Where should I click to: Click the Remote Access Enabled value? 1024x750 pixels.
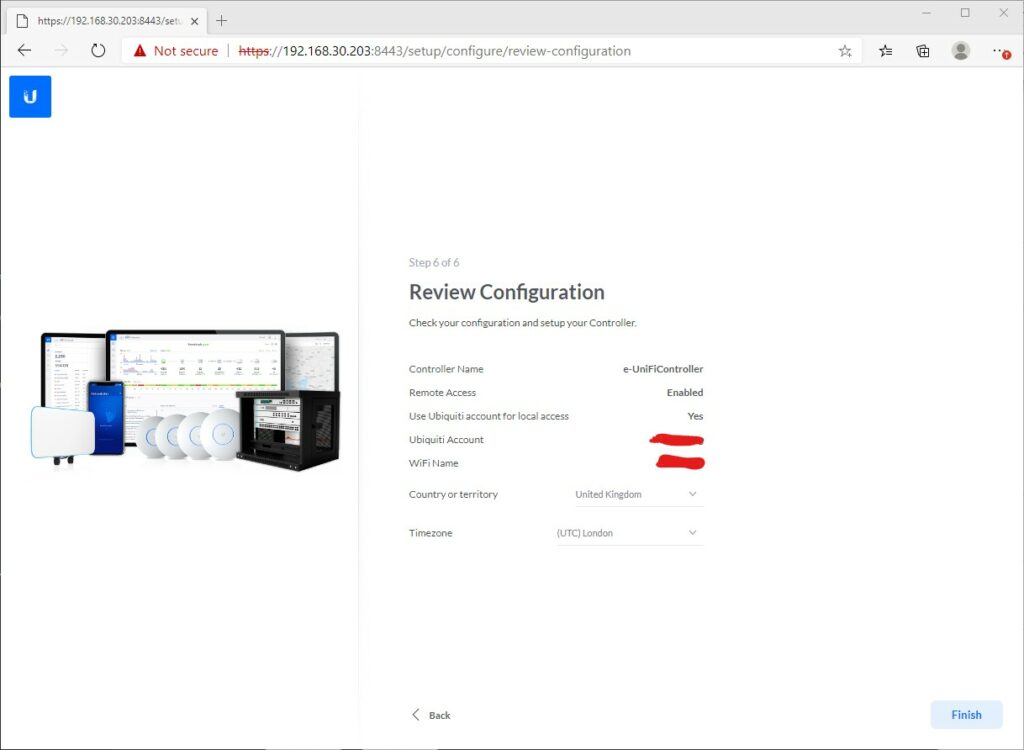pos(684,393)
